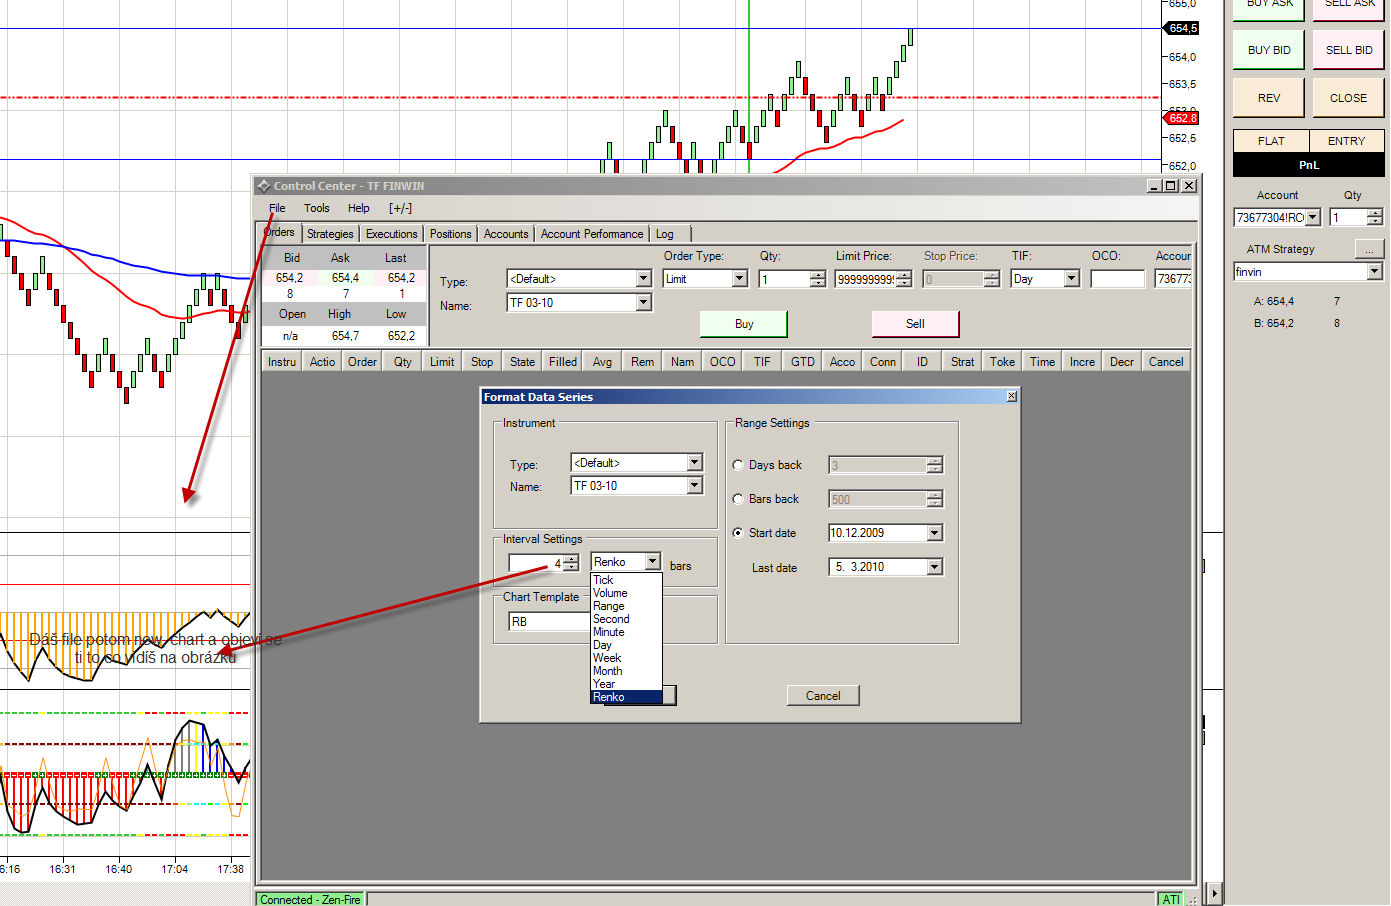The width and height of the screenshot is (1391, 906).
Task: Open the Start date dropdown
Action: 934,533
